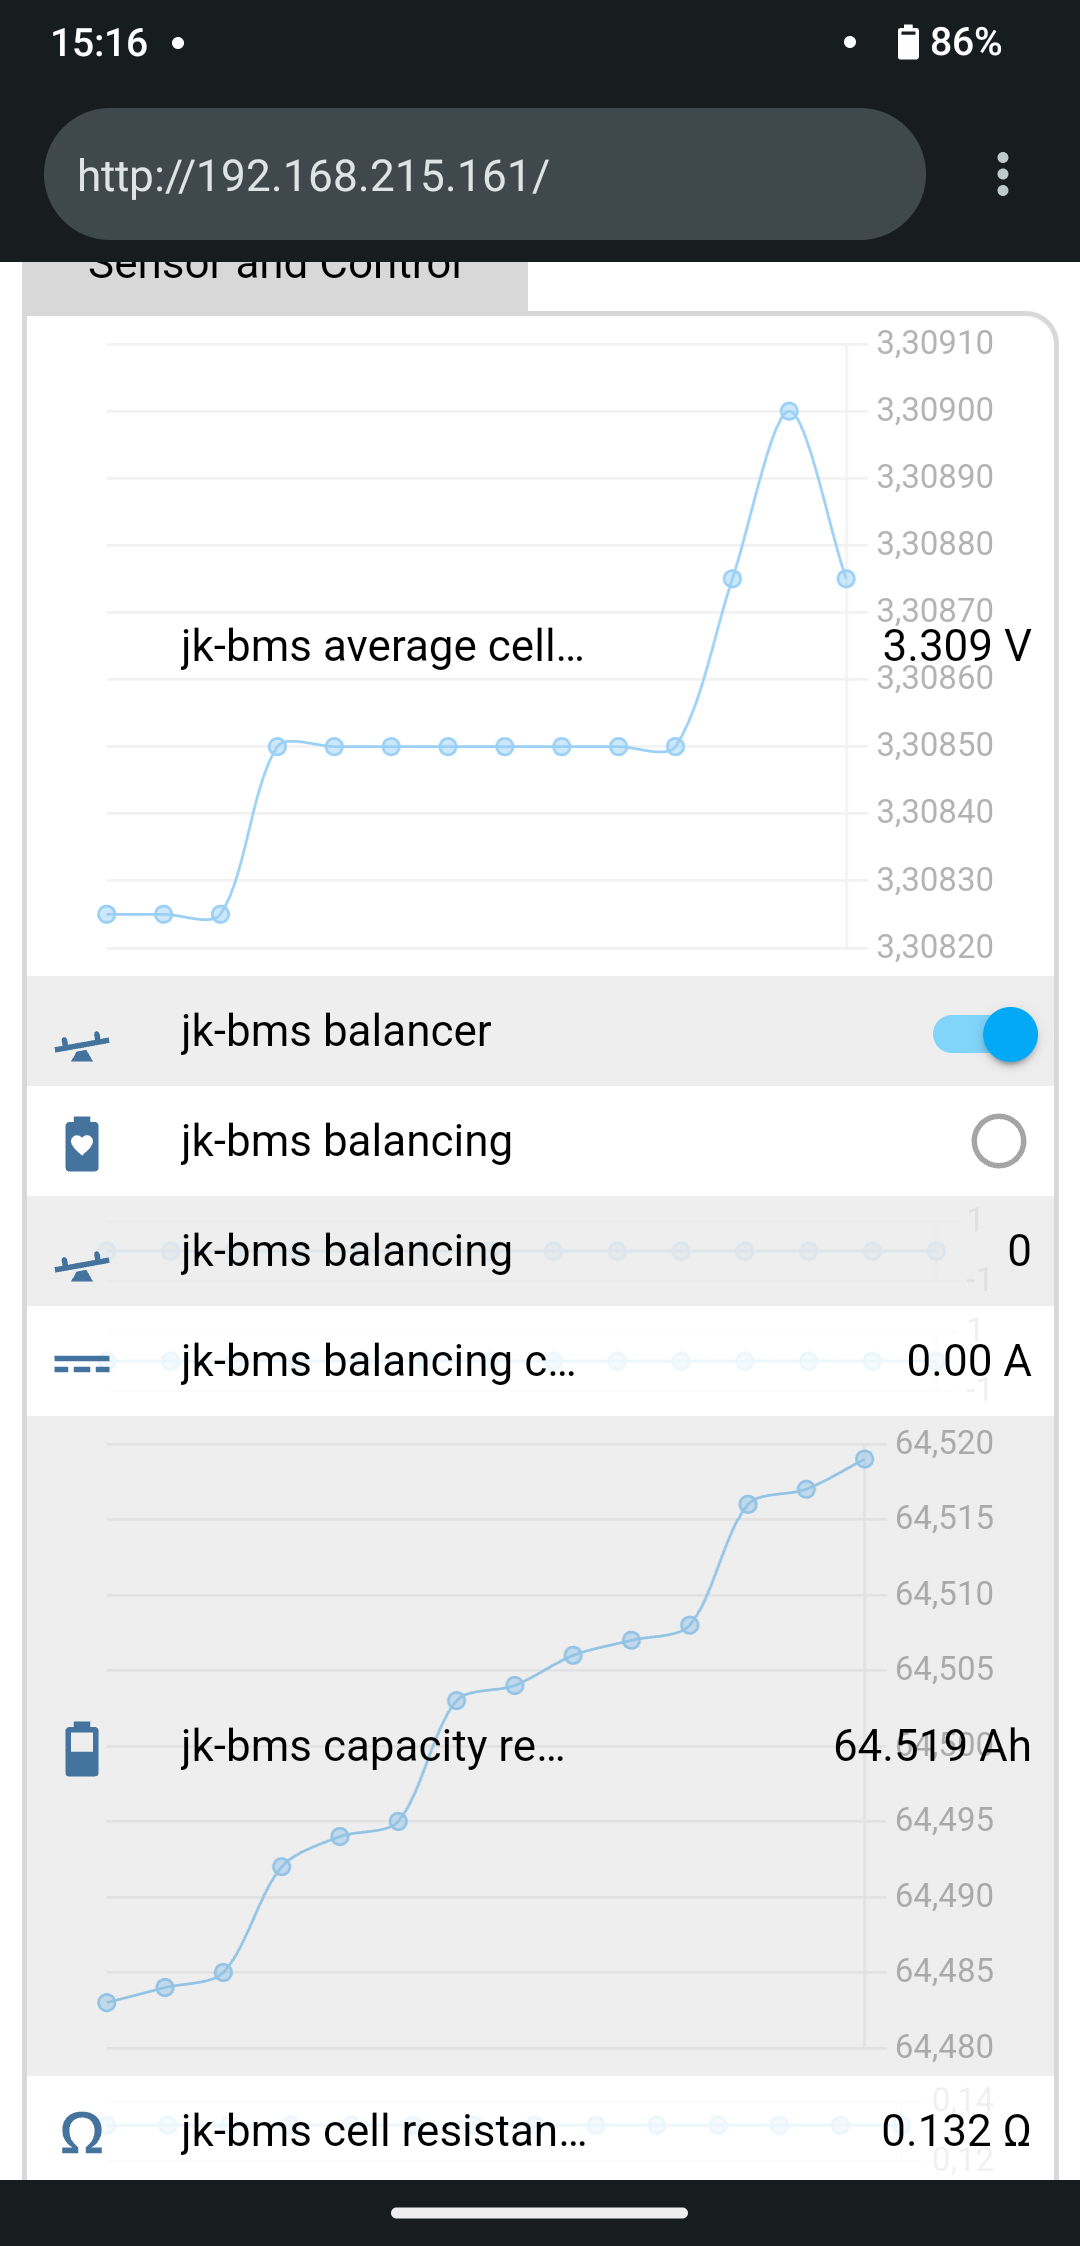Tap the seesaw icon in the balancing value row
The height and width of the screenshot is (2246, 1080).
point(82,1265)
